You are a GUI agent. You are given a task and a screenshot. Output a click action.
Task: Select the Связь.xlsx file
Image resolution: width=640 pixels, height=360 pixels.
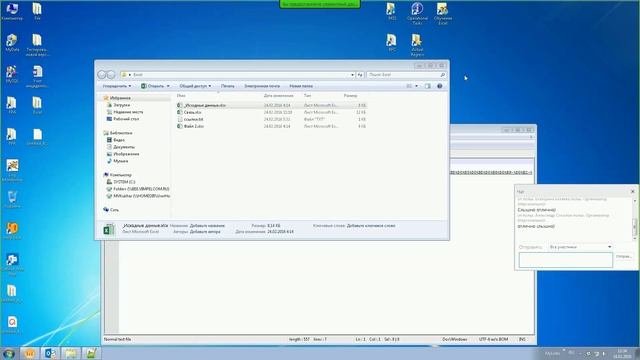[x=271, y=112]
